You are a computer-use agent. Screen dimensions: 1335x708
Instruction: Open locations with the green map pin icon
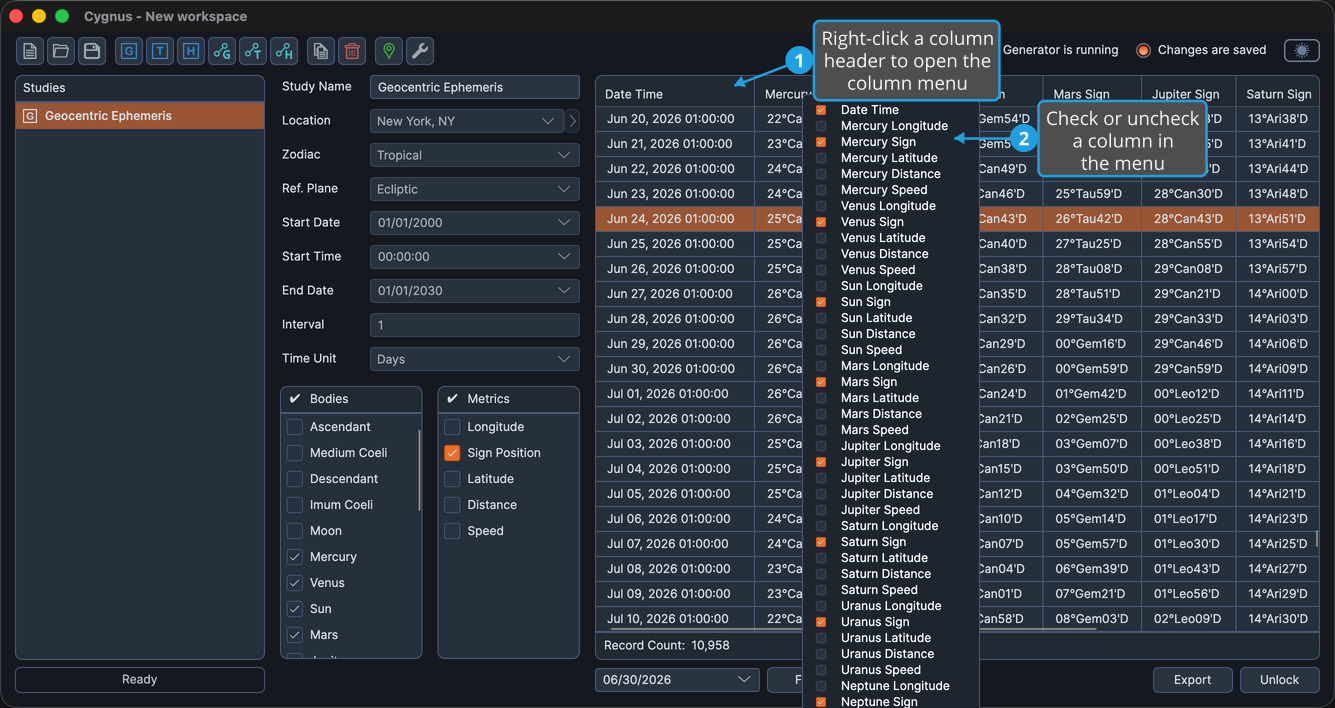click(389, 51)
